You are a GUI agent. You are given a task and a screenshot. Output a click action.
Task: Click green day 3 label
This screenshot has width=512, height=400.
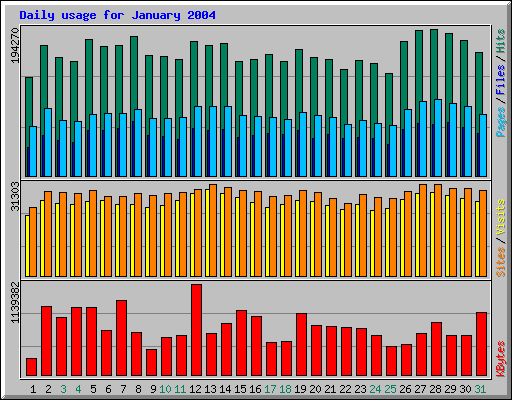click(x=63, y=389)
